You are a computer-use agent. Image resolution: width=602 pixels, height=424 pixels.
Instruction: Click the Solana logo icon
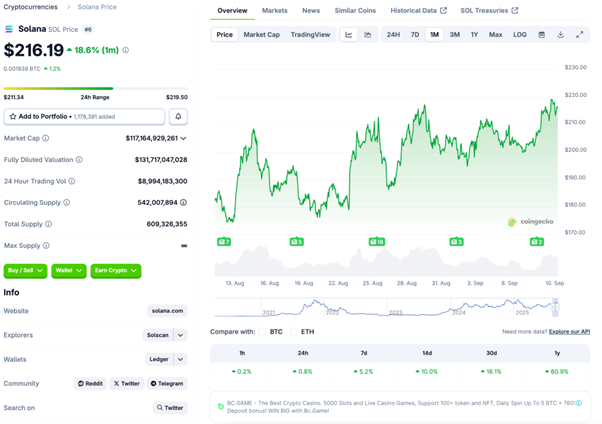[9, 29]
